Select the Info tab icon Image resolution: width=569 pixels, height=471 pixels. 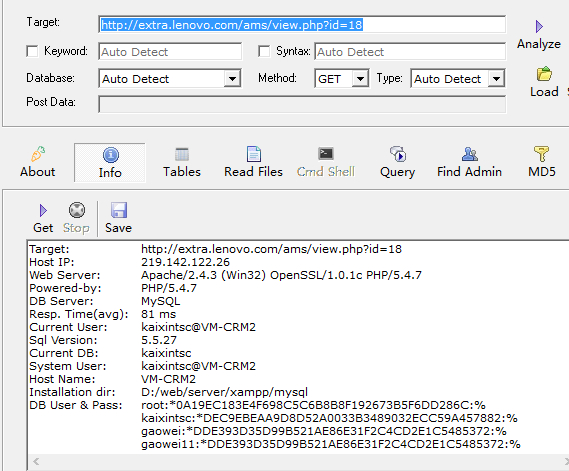(111, 155)
